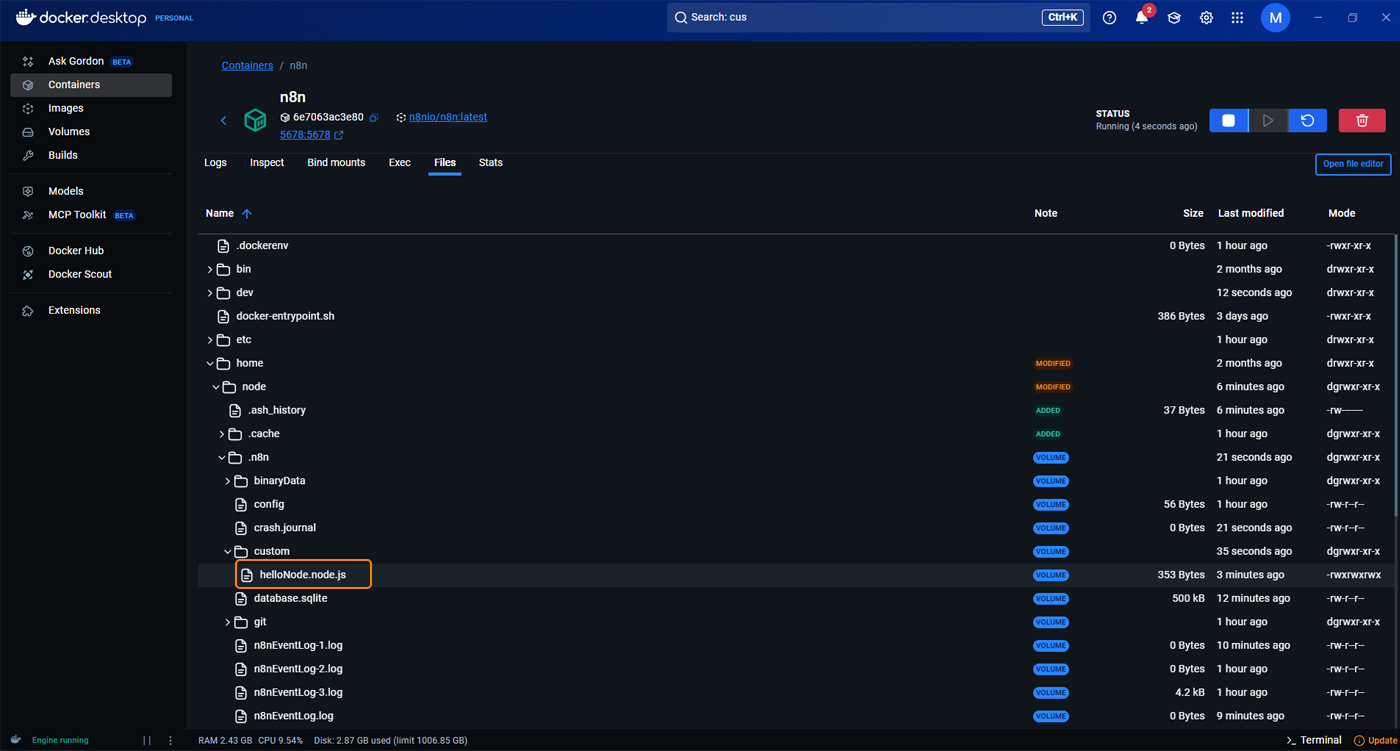Open the n8nio/n8n:latest image link
Viewport: 1400px width, 751px height.
[x=447, y=117]
